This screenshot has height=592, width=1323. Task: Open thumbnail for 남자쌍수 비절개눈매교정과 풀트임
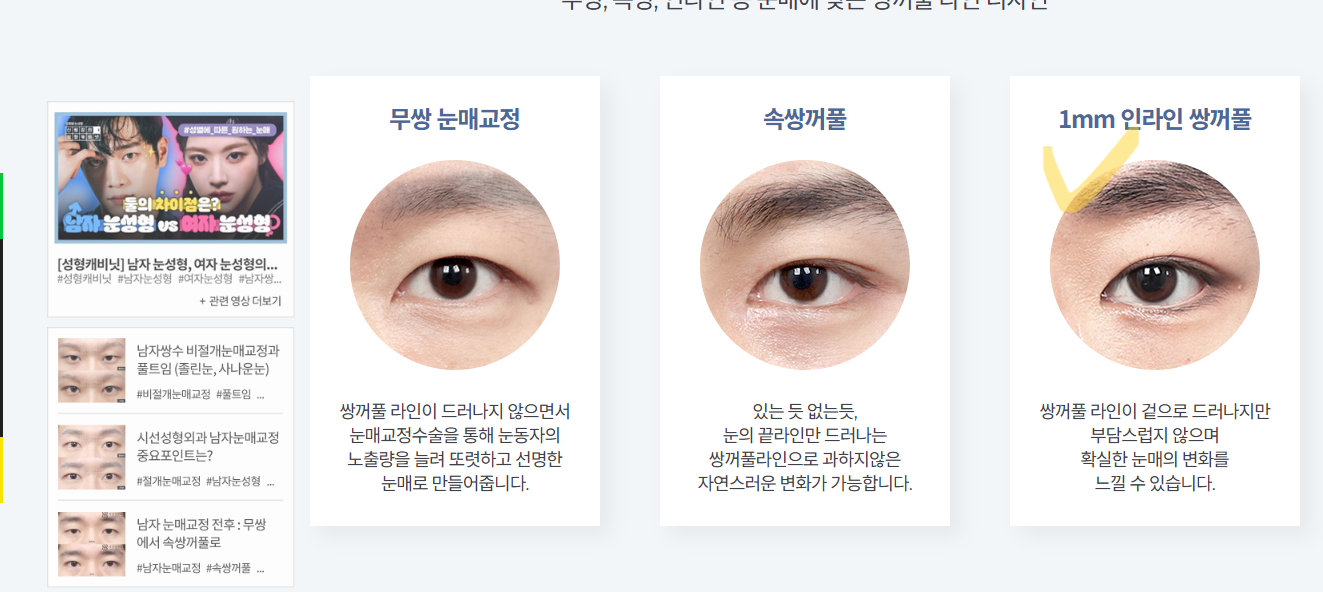click(91, 370)
